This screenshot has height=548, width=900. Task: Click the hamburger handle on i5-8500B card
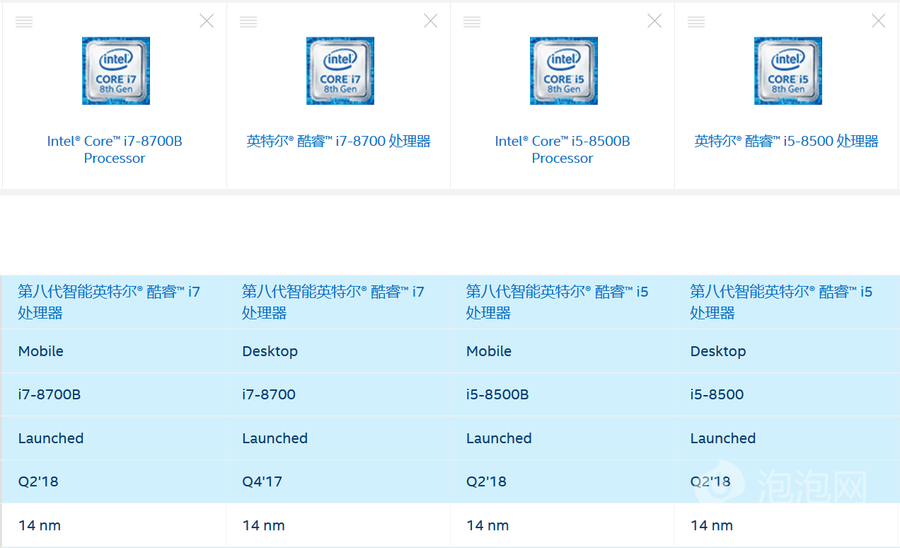472,22
